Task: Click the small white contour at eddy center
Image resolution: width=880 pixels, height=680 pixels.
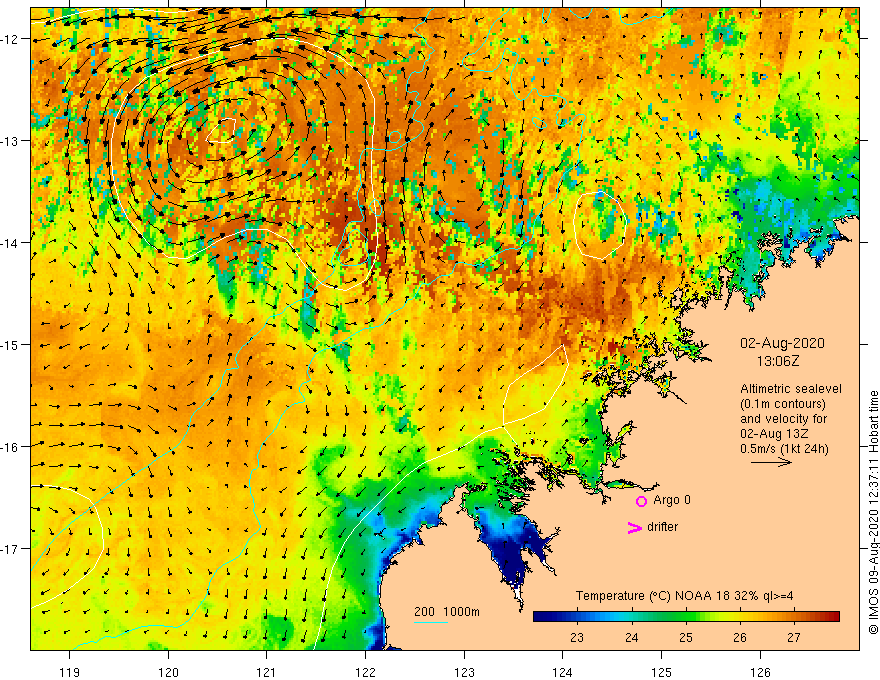Action: 222,131
